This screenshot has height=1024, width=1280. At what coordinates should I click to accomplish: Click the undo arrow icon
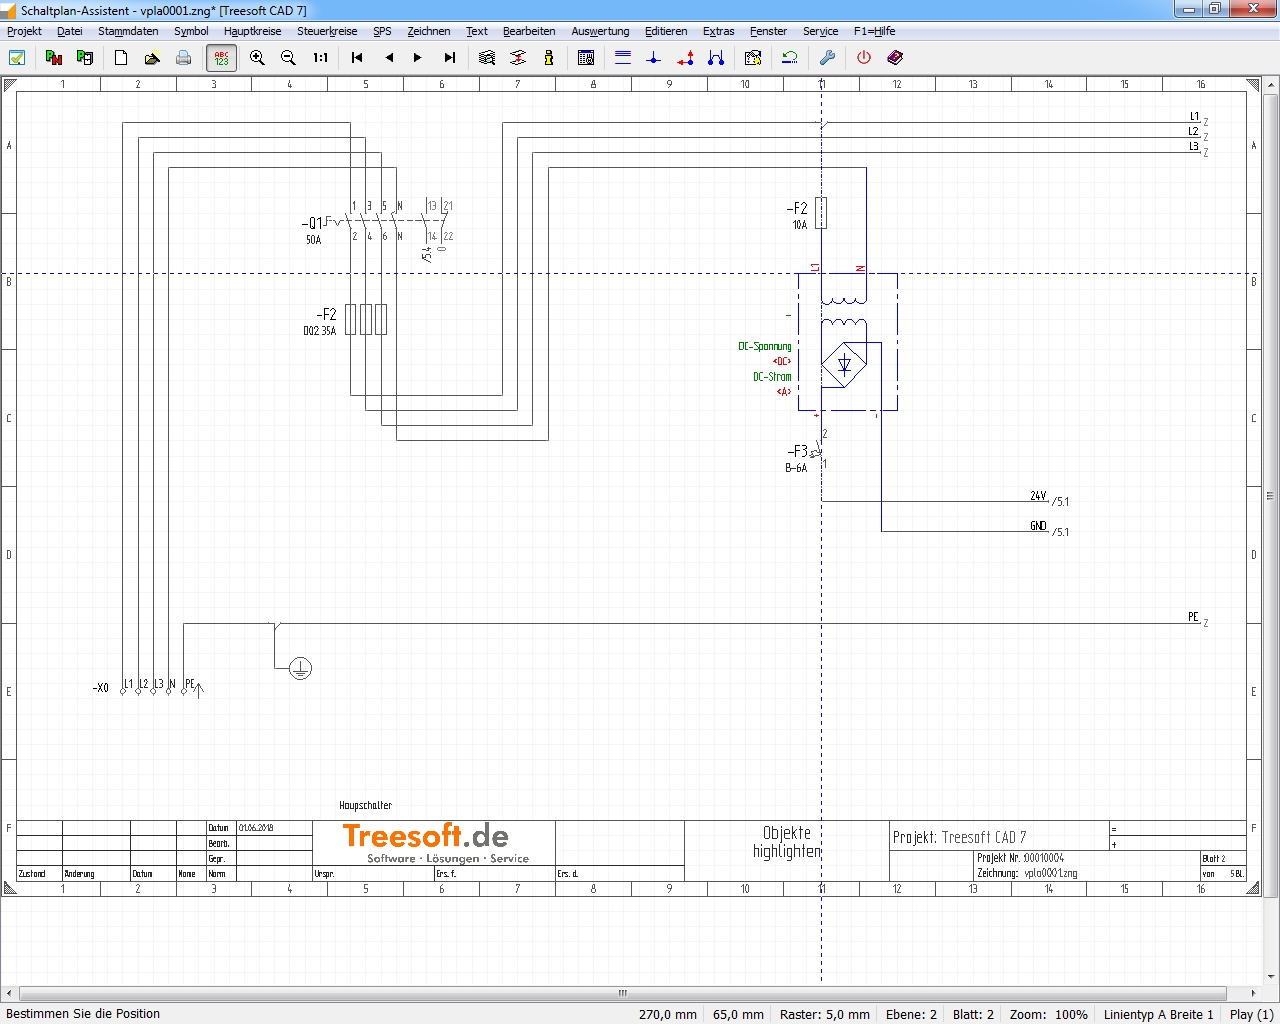[790, 58]
